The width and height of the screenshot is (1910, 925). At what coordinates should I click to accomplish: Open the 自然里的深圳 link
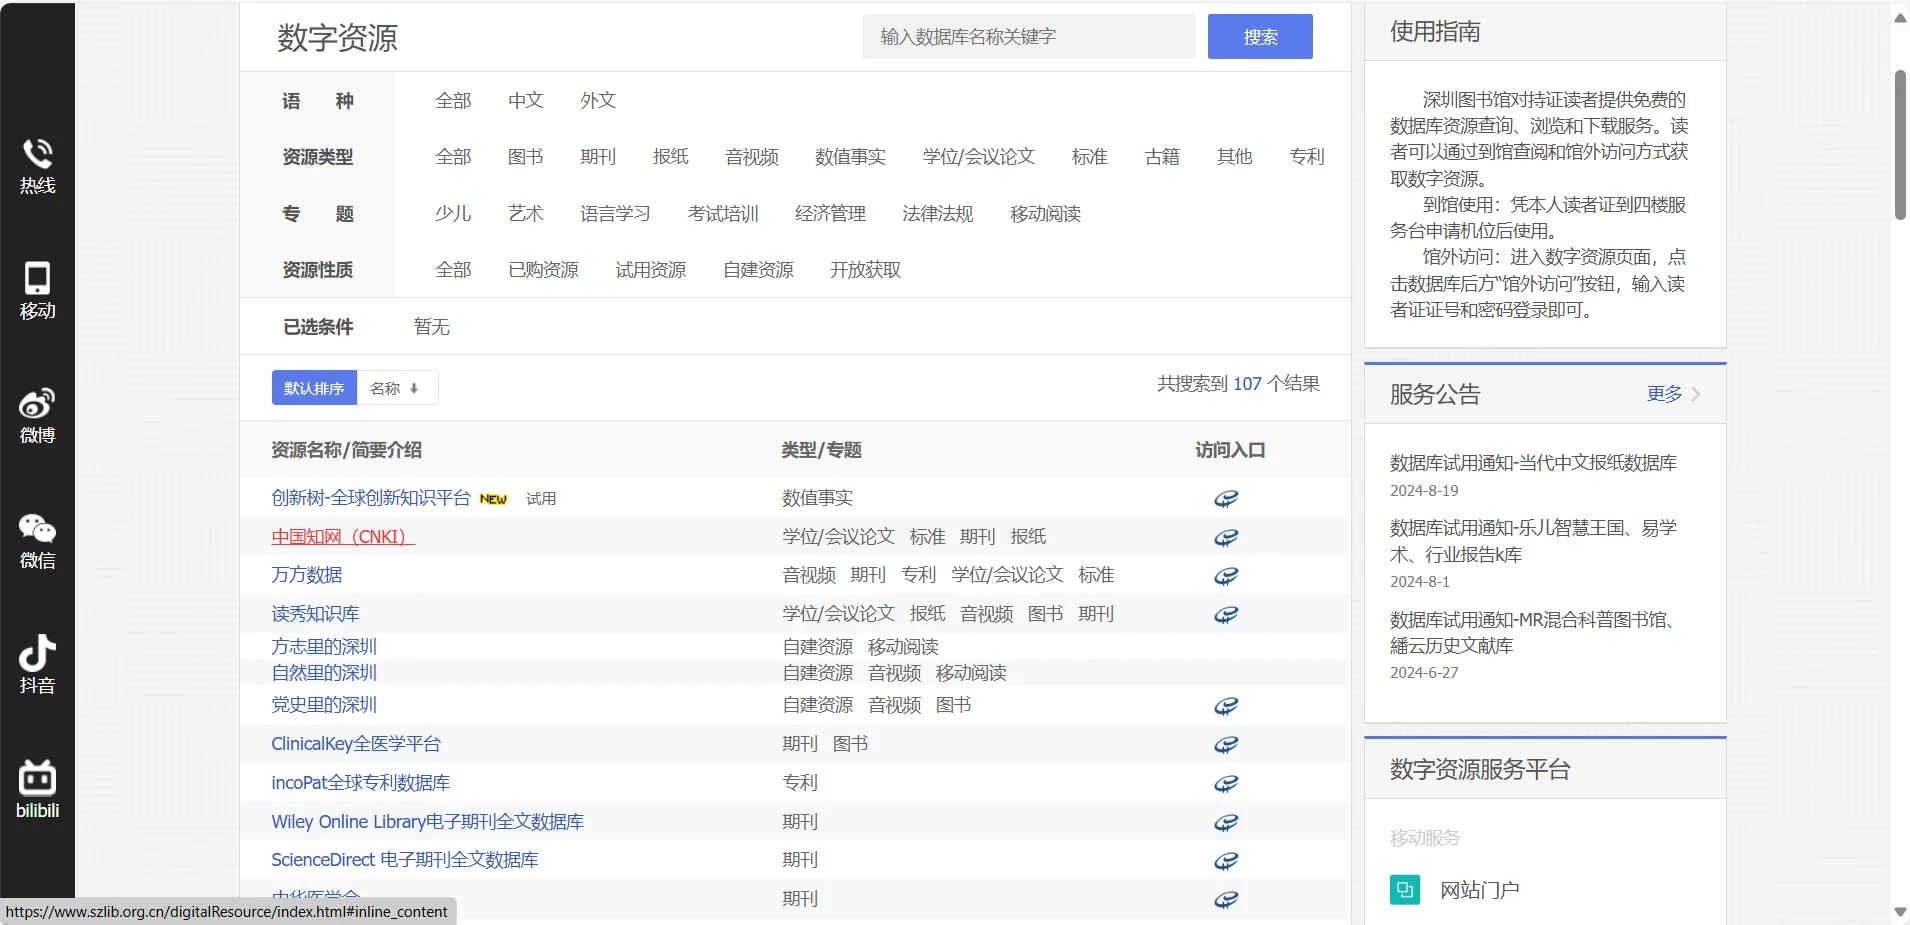[325, 672]
